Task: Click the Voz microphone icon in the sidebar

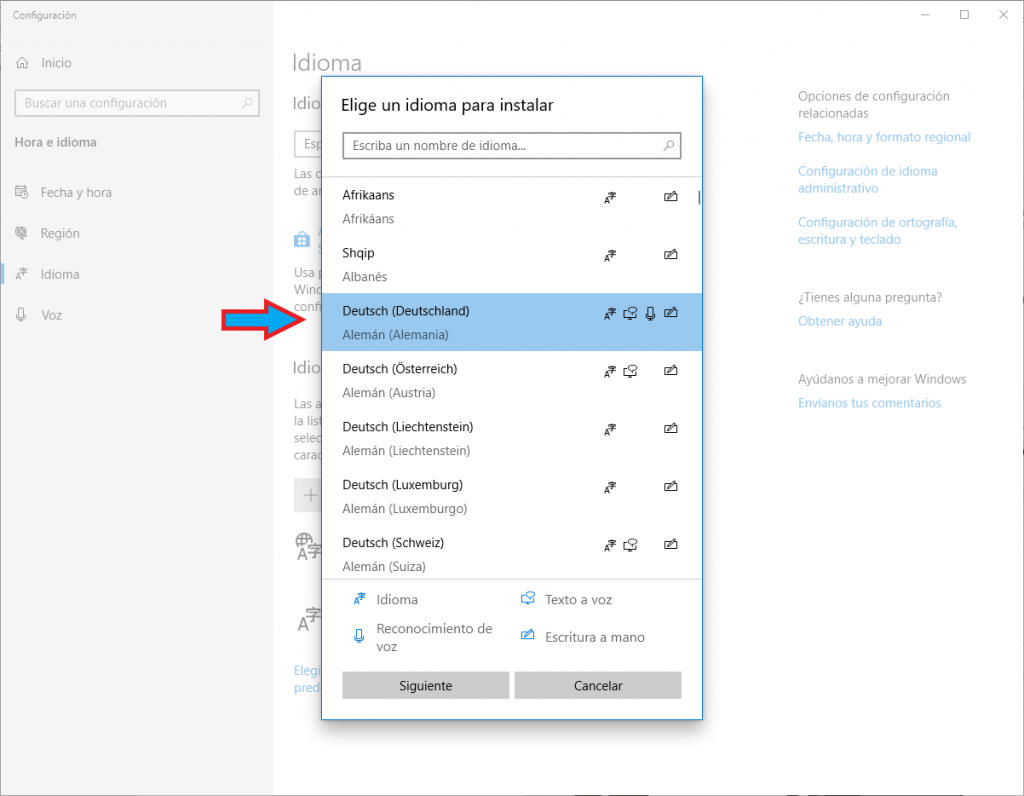Action: point(22,315)
